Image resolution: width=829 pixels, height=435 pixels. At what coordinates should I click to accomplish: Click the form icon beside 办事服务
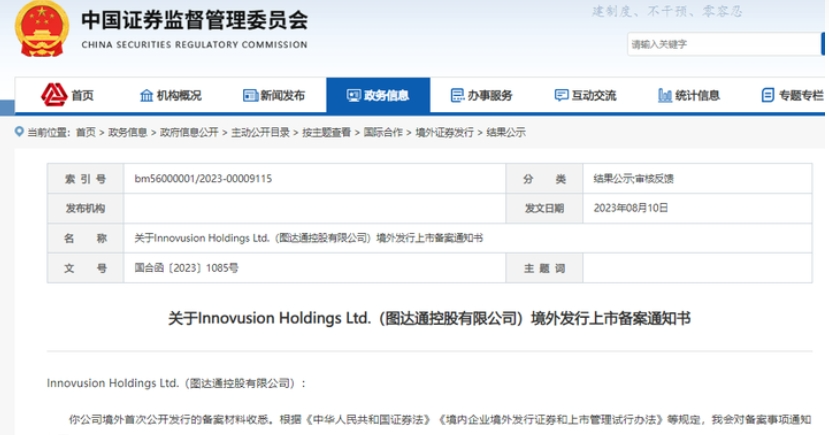point(457,95)
